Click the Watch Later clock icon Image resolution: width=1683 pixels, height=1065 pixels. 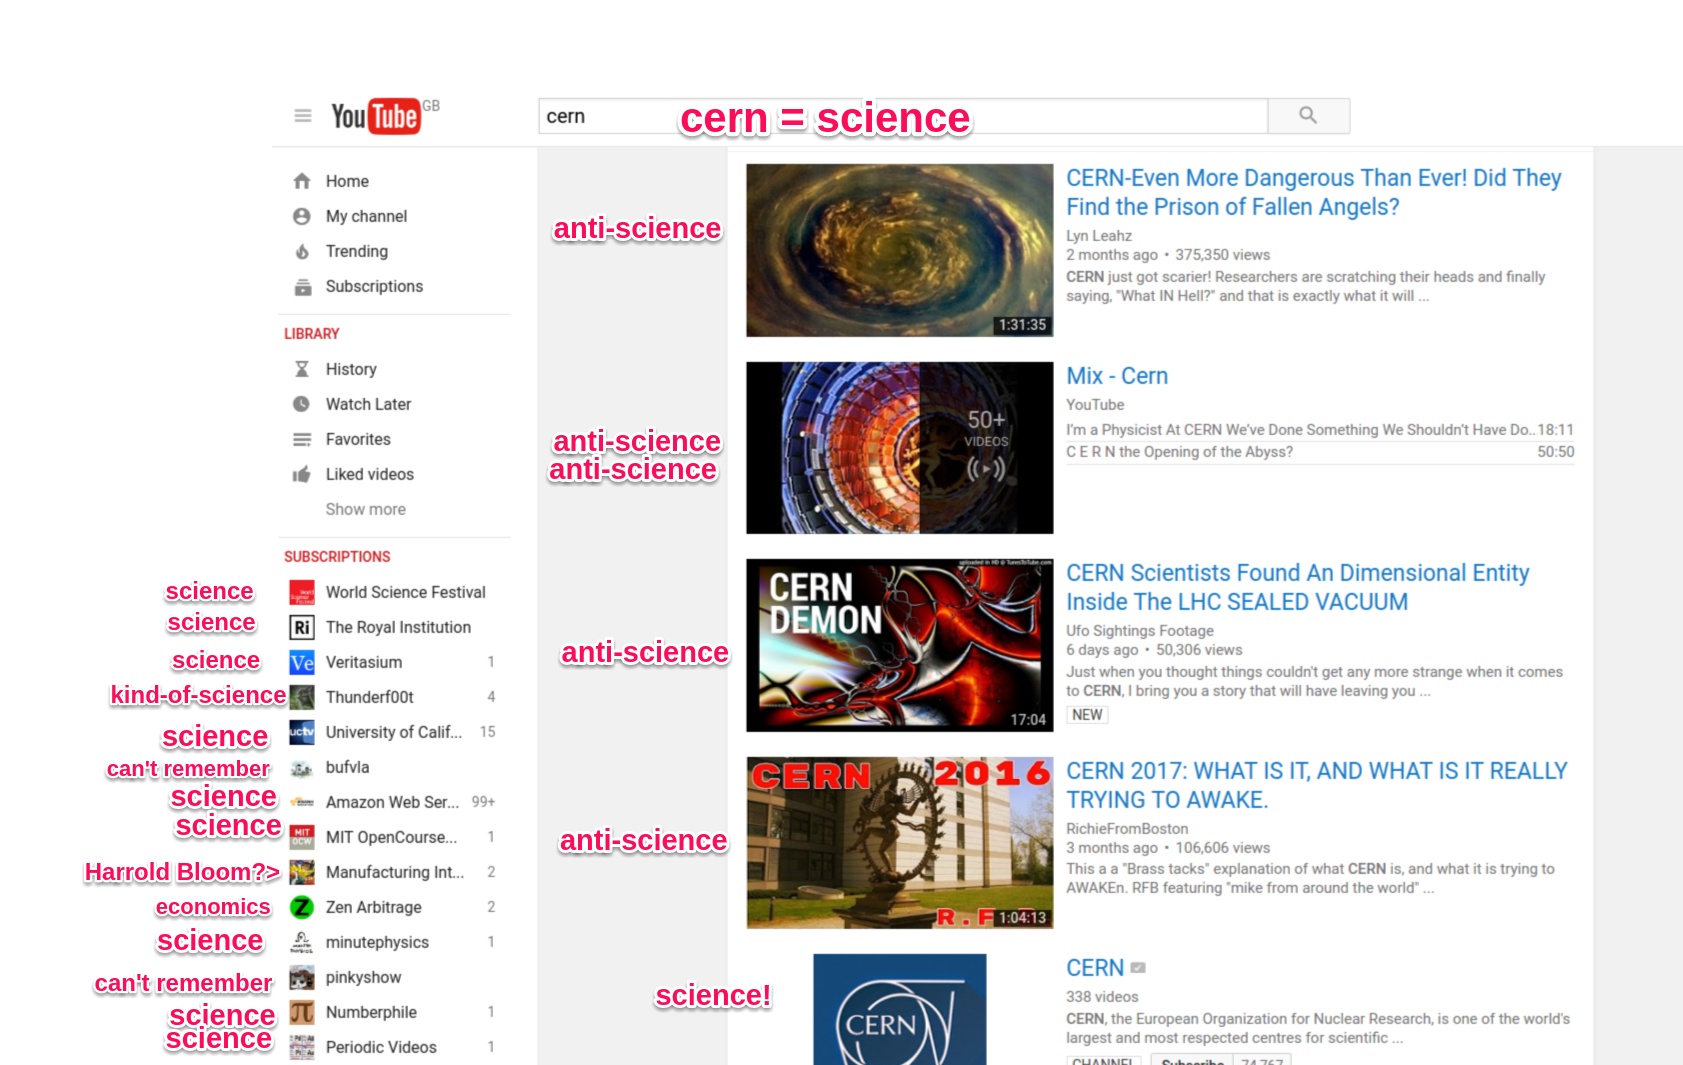(x=302, y=404)
